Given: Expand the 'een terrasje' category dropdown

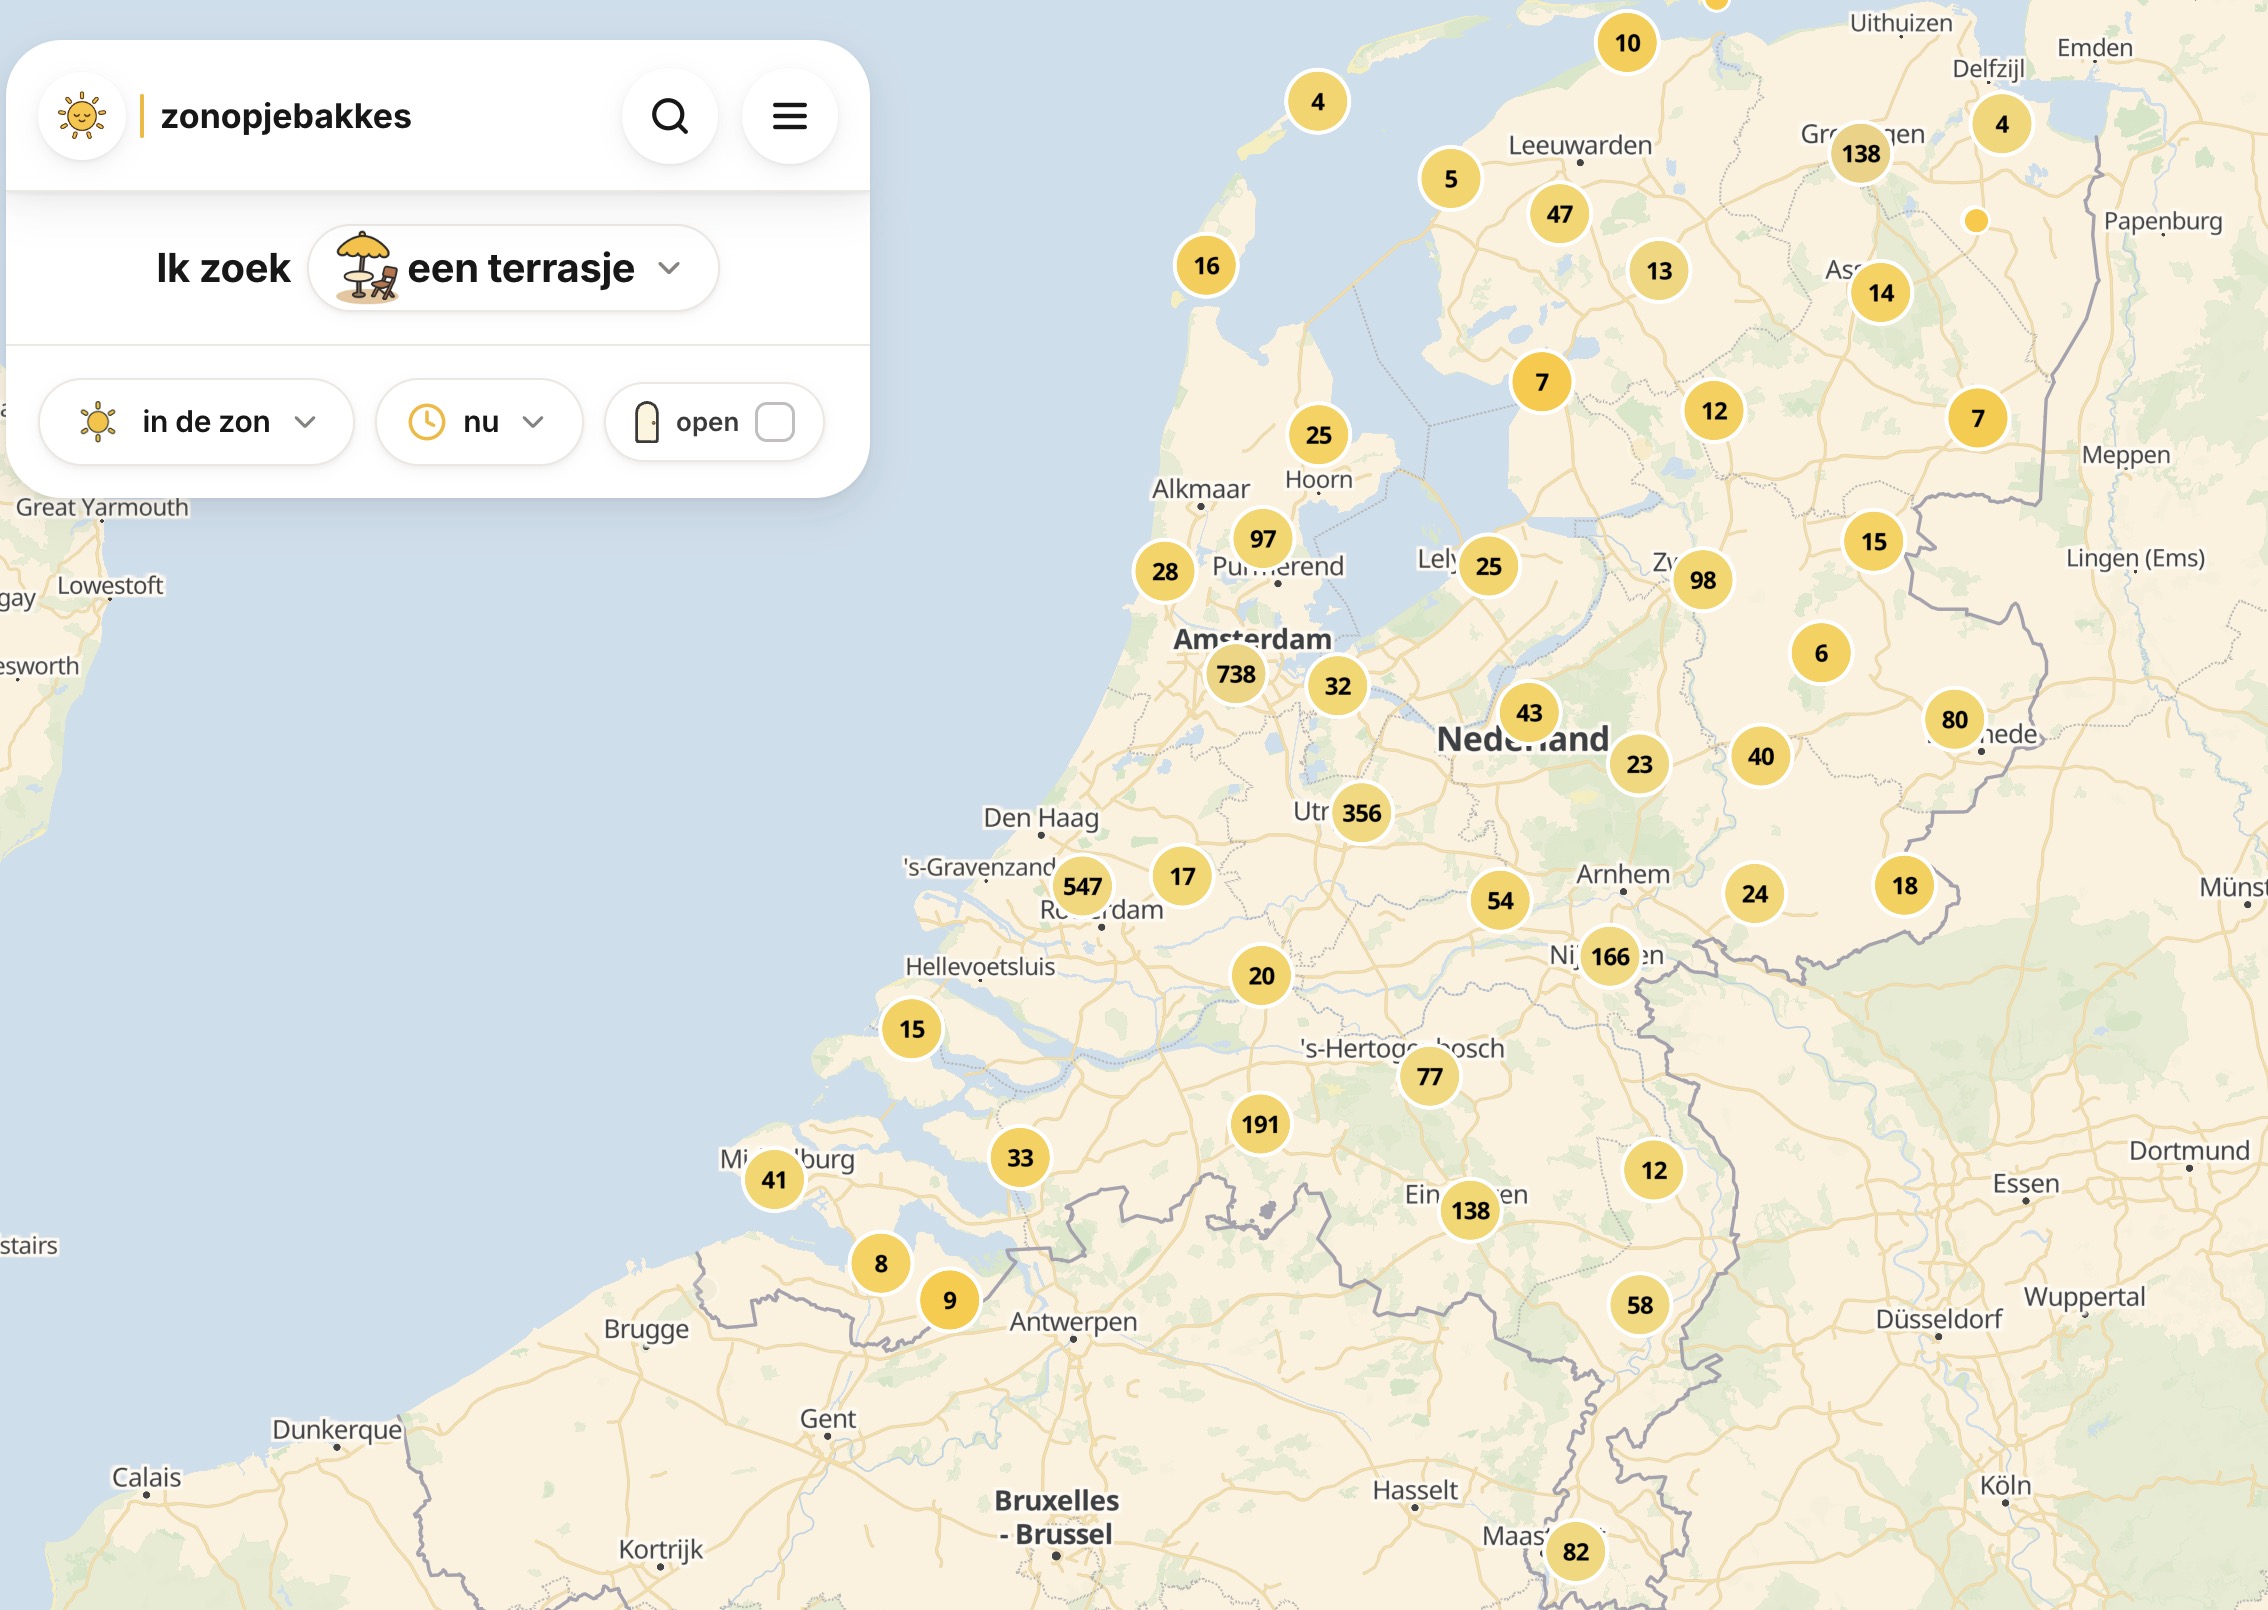Looking at the screenshot, I should [513, 268].
